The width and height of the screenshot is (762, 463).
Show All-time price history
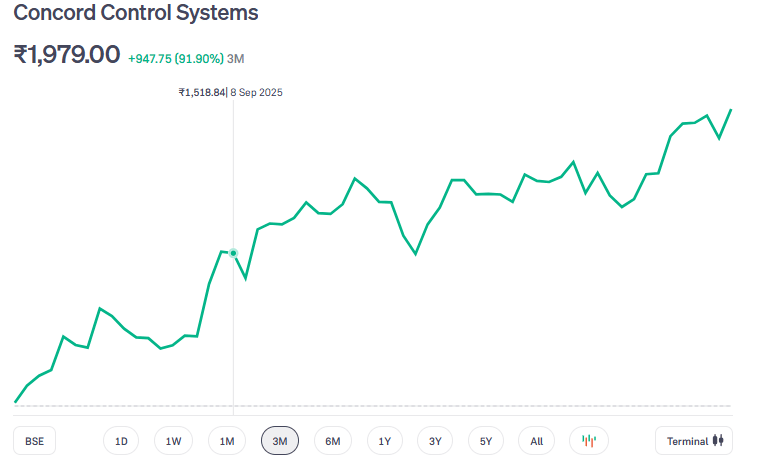point(537,441)
